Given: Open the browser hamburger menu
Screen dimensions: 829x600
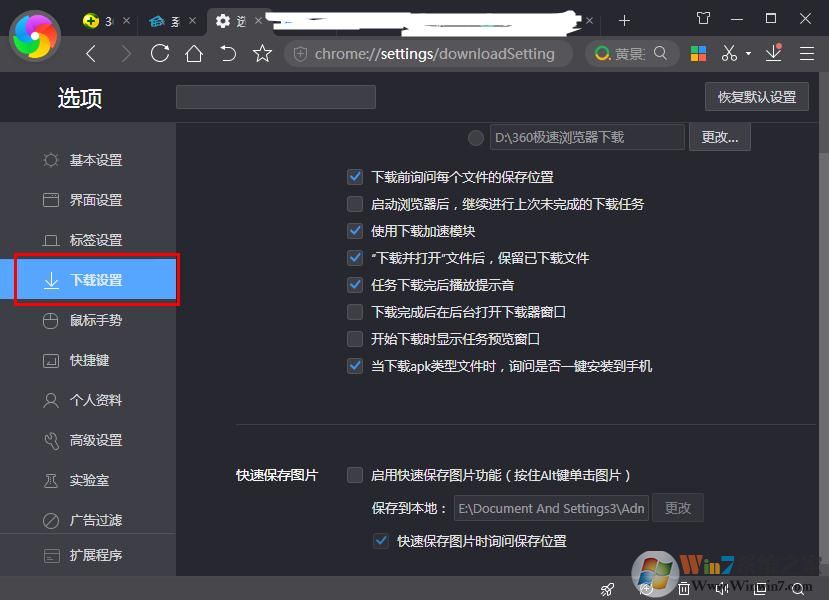Looking at the screenshot, I should coord(806,53).
